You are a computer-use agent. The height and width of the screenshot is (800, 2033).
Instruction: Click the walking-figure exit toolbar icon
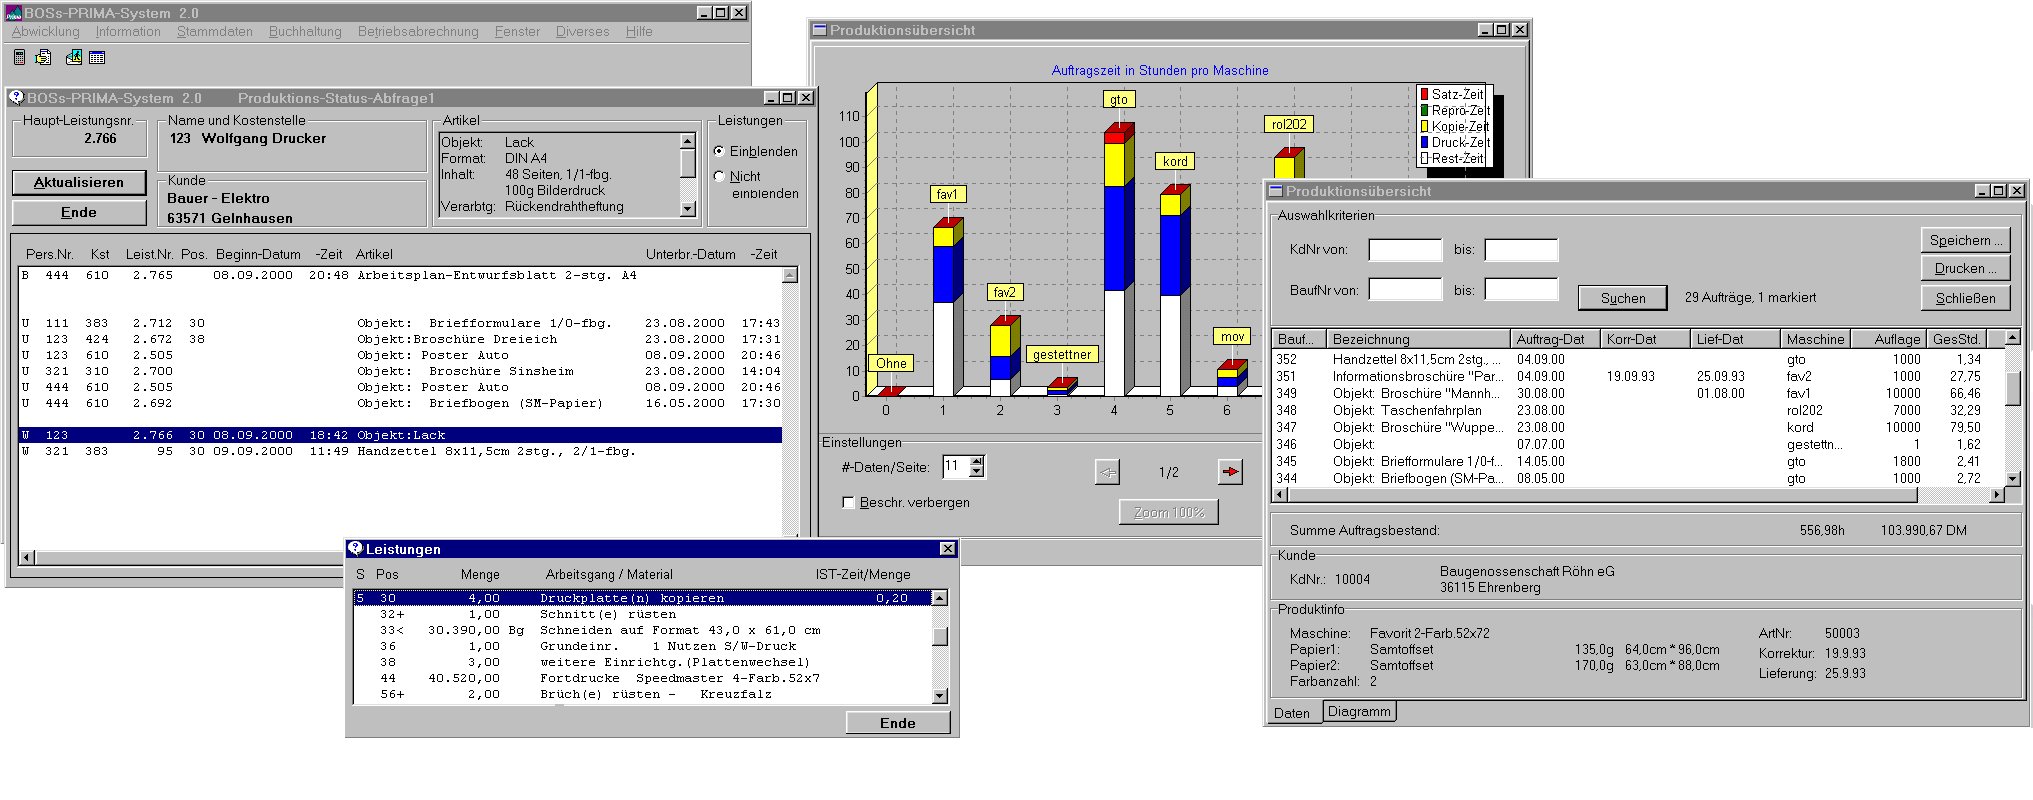74,58
